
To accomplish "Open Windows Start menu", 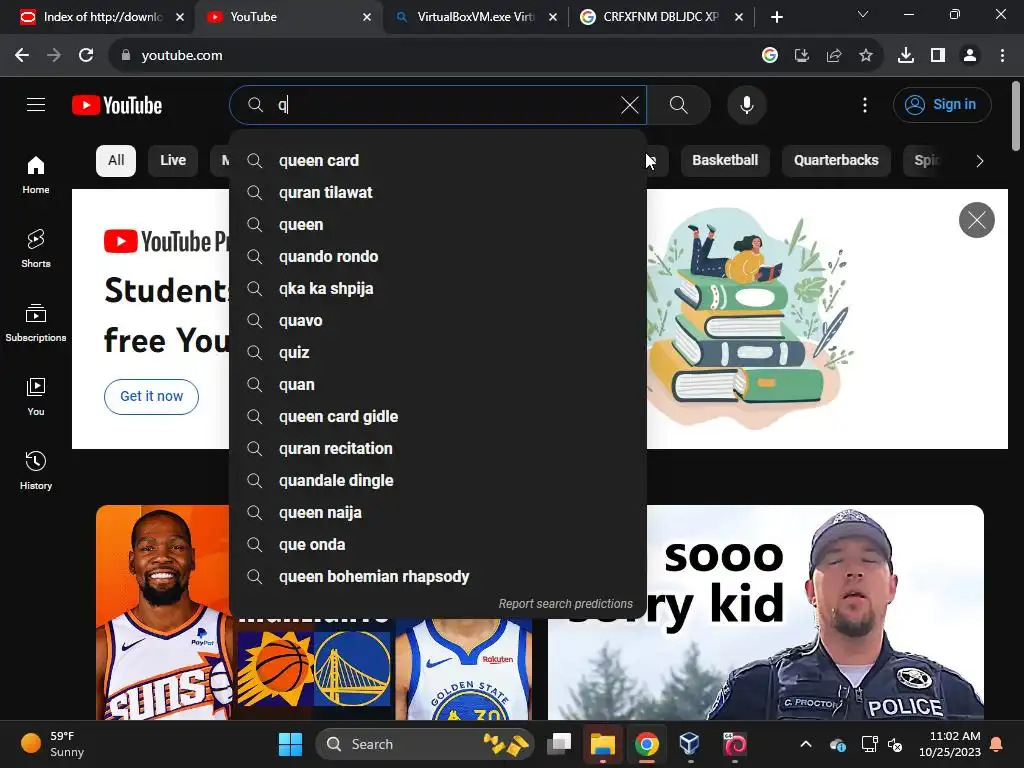I will coord(291,744).
